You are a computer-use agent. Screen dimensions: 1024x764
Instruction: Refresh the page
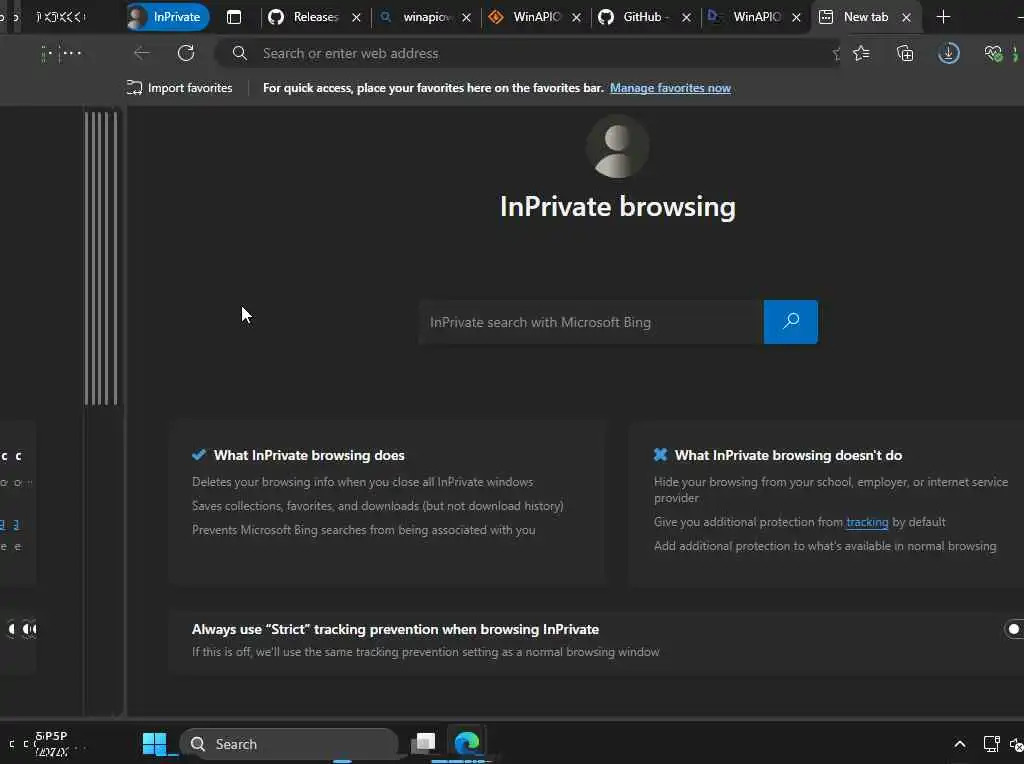[x=186, y=53]
